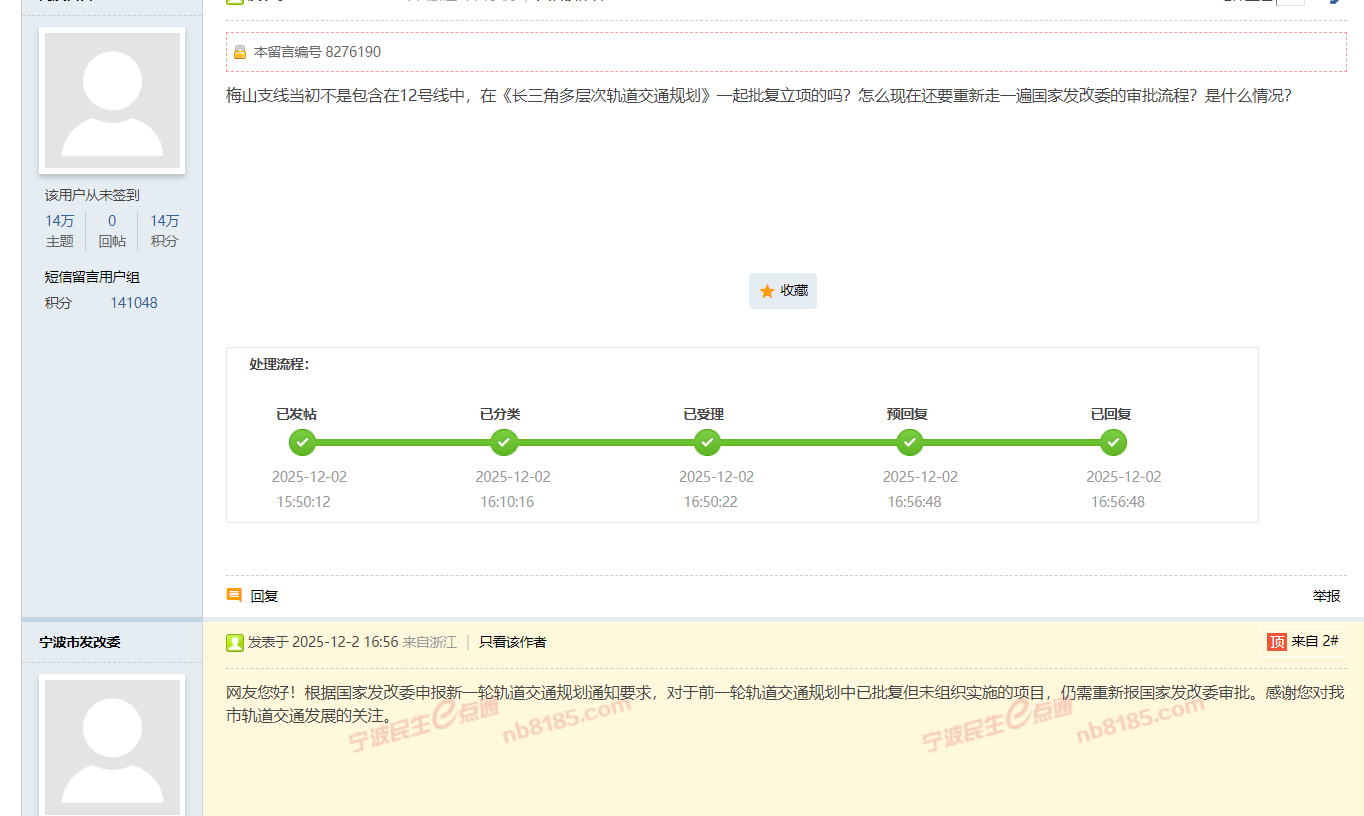Click the lock icon beside 本留言编号
1364x816 pixels.
(240, 52)
